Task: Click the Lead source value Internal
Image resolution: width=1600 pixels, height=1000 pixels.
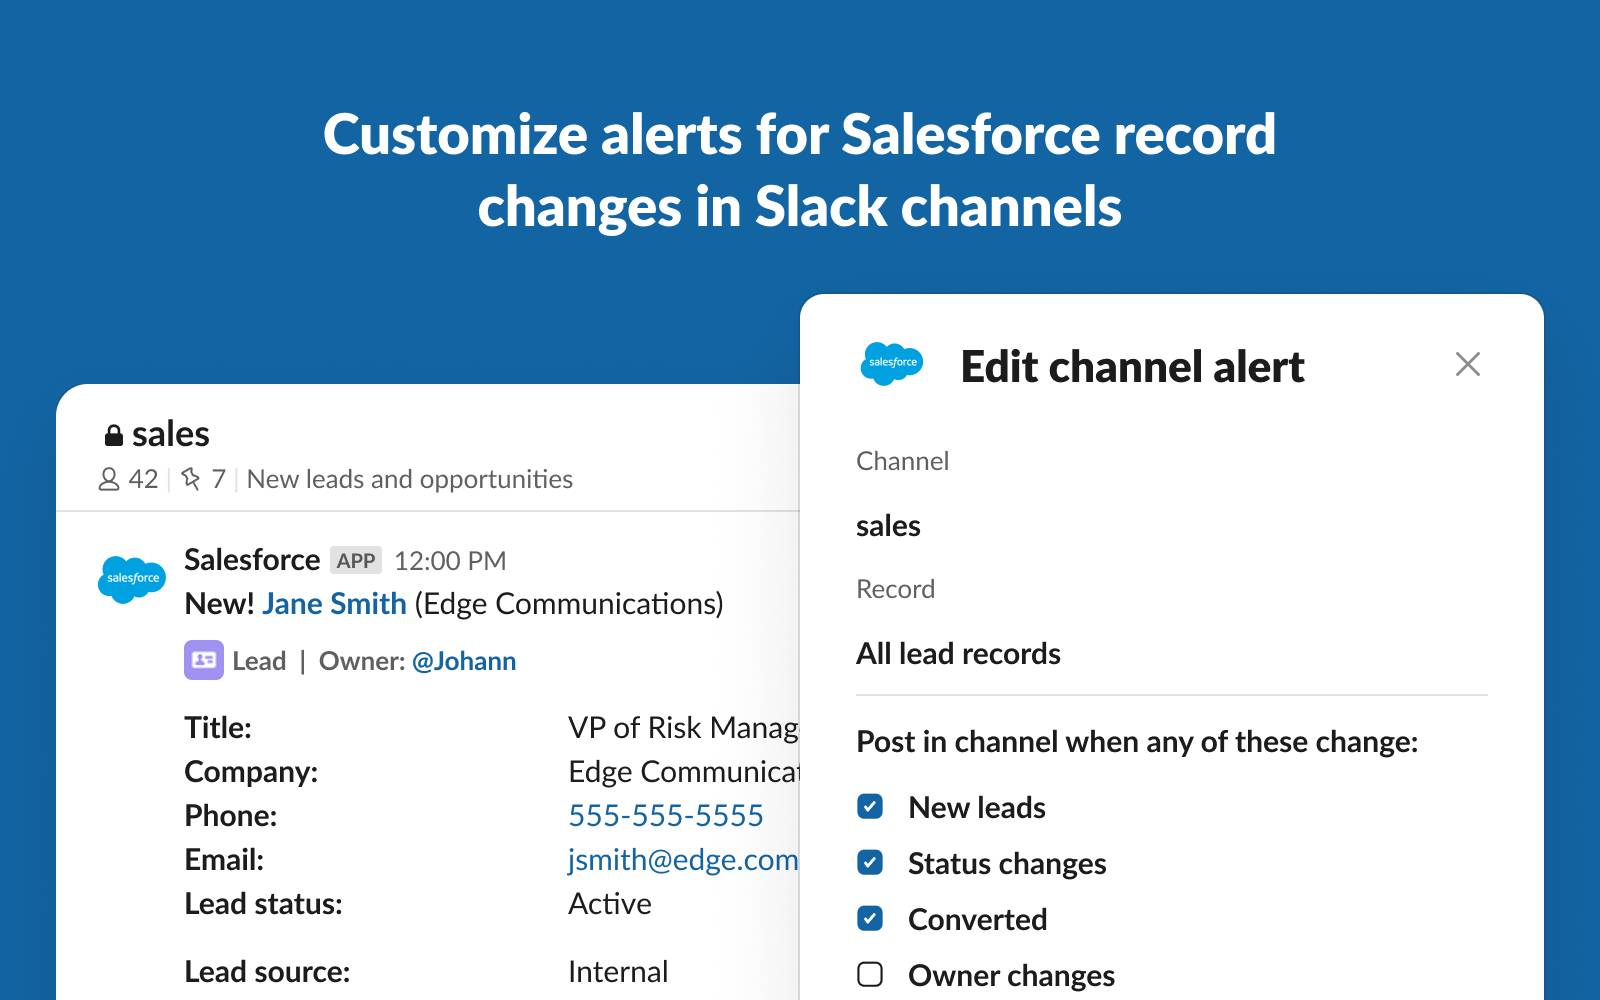Action: coord(618,972)
